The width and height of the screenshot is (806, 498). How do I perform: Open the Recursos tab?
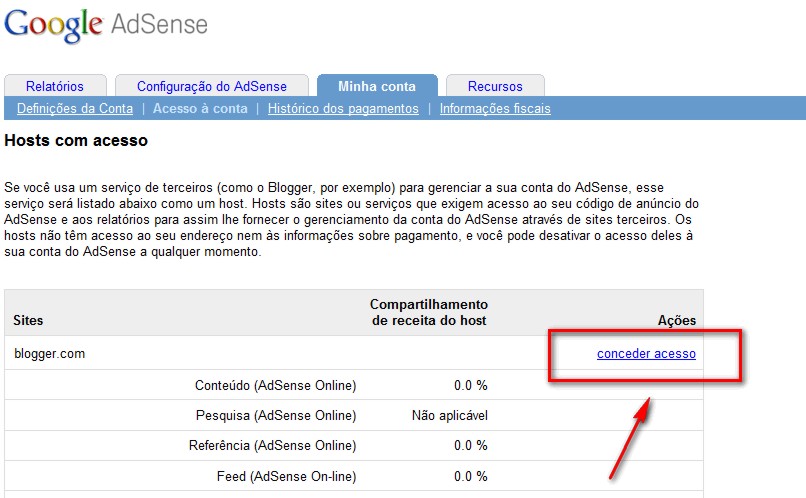495,86
